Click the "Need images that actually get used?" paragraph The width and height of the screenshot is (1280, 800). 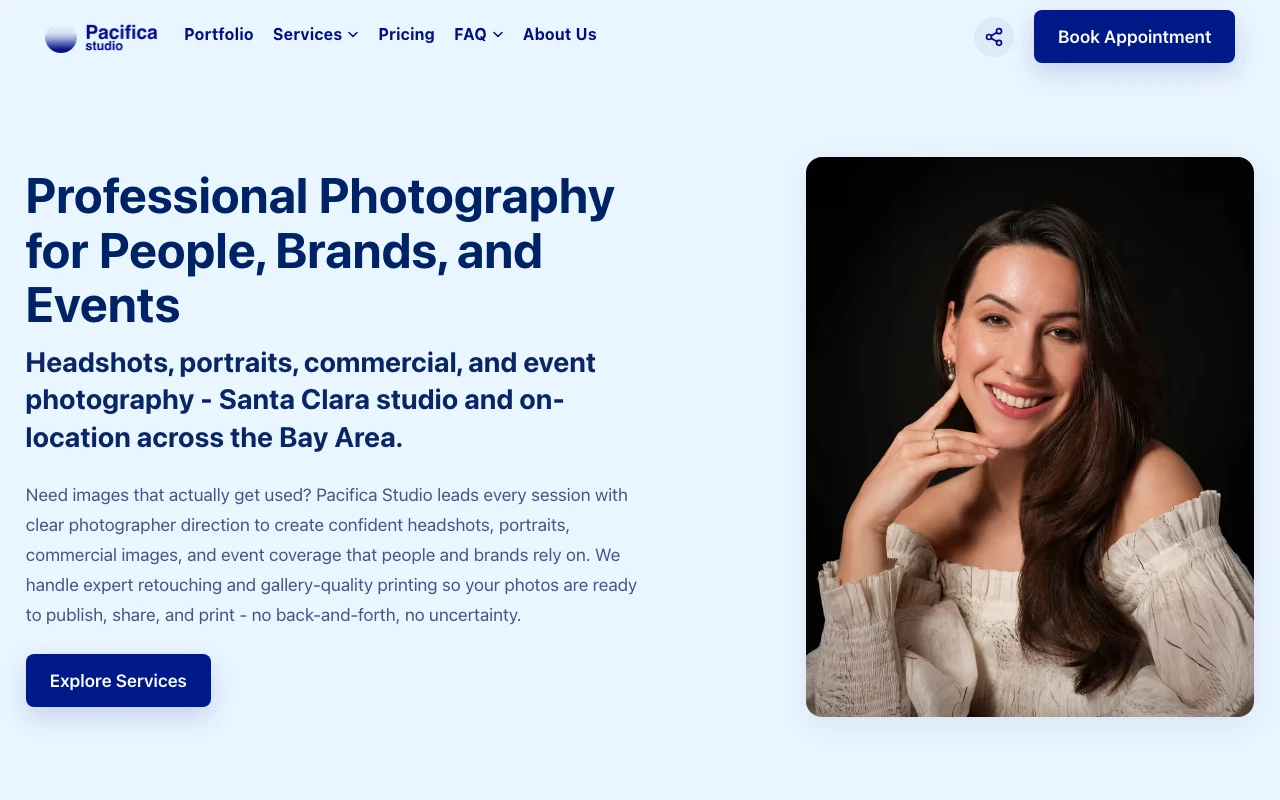[x=330, y=554]
